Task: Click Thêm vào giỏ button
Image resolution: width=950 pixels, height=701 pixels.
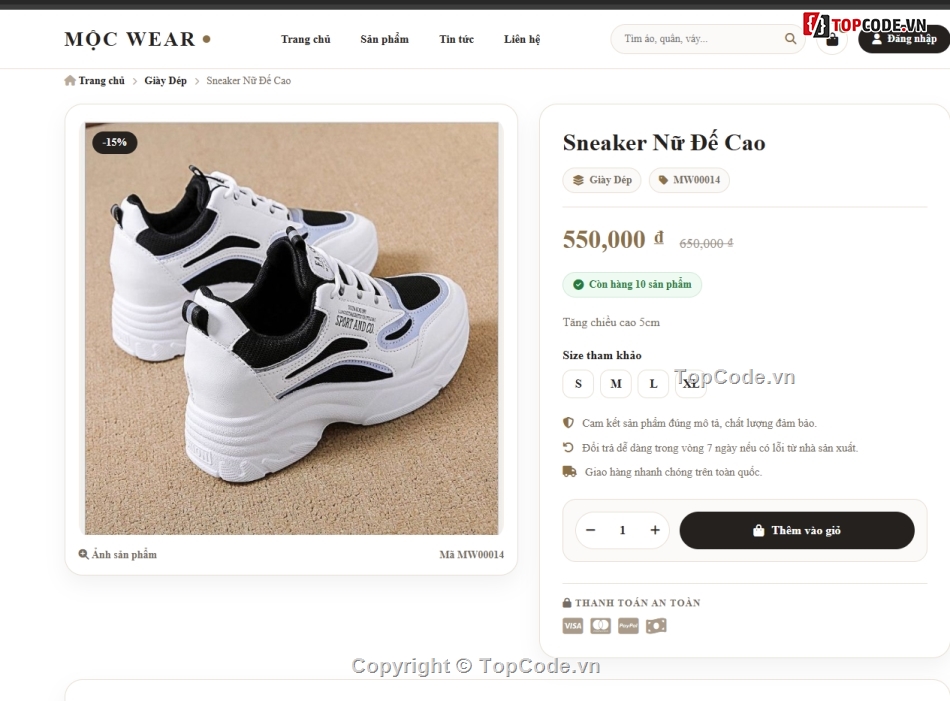Action: tap(797, 530)
